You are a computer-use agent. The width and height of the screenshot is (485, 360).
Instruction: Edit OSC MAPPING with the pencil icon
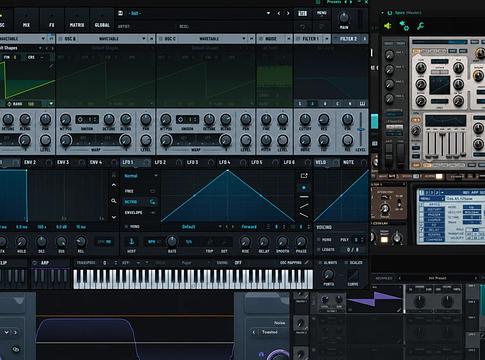pyautogui.click(x=307, y=263)
